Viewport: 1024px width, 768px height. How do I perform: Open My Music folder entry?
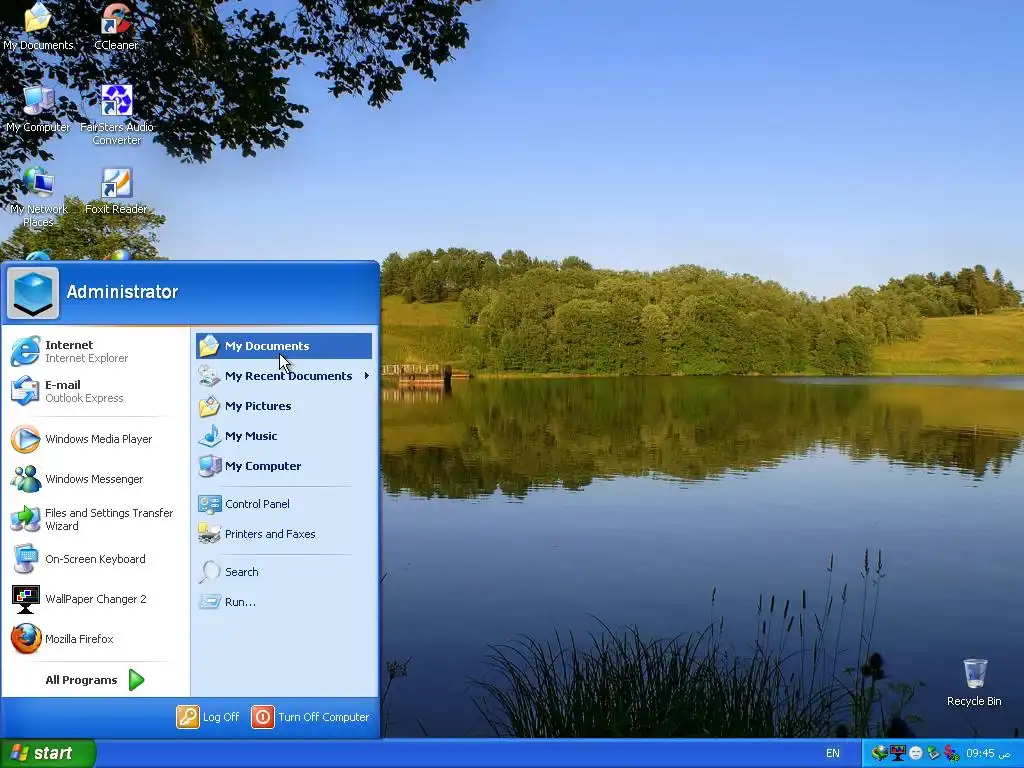click(283, 436)
